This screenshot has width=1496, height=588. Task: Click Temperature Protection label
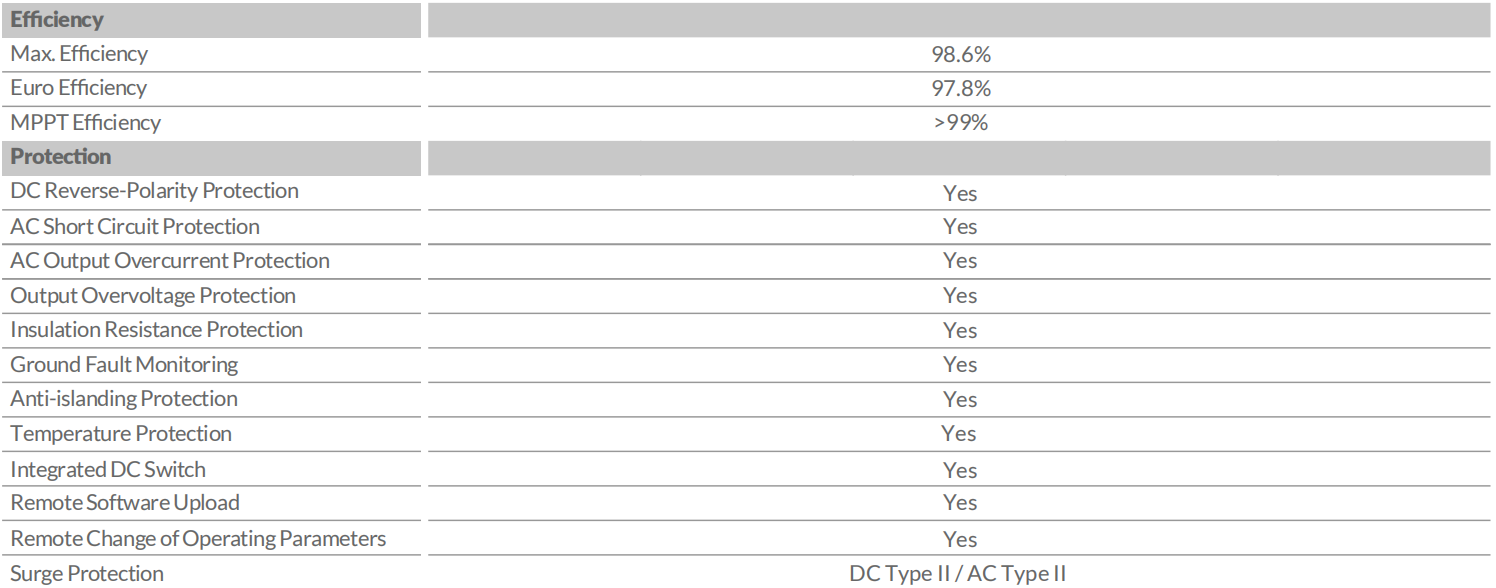[121, 434]
